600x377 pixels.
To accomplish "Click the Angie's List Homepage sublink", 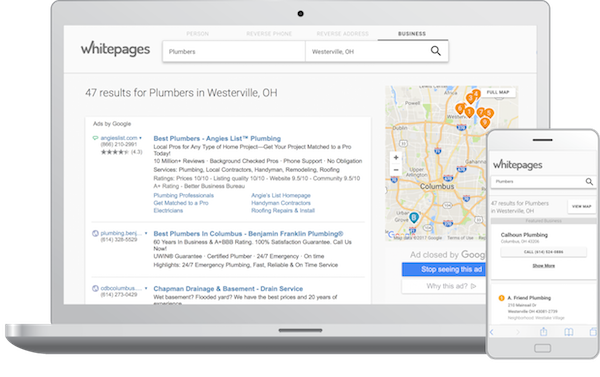I will [x=281, y=195].
